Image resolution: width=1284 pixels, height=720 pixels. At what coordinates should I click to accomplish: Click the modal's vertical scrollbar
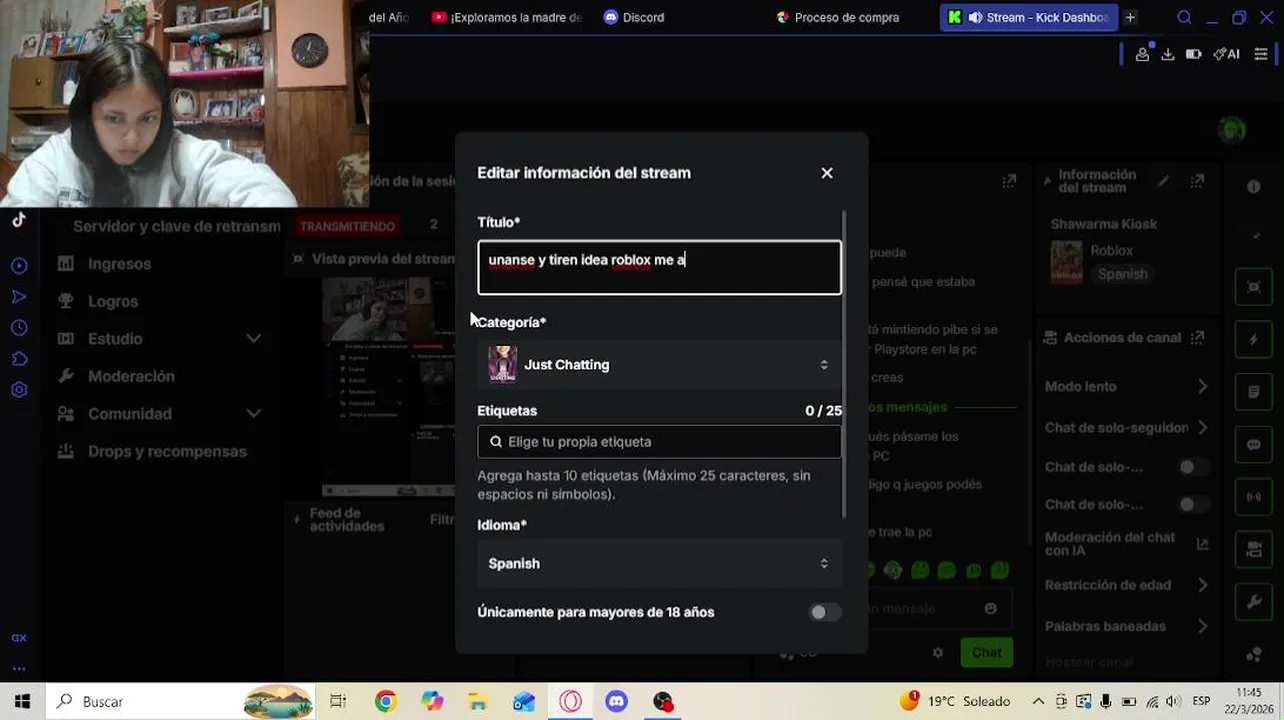pos(845,365)
